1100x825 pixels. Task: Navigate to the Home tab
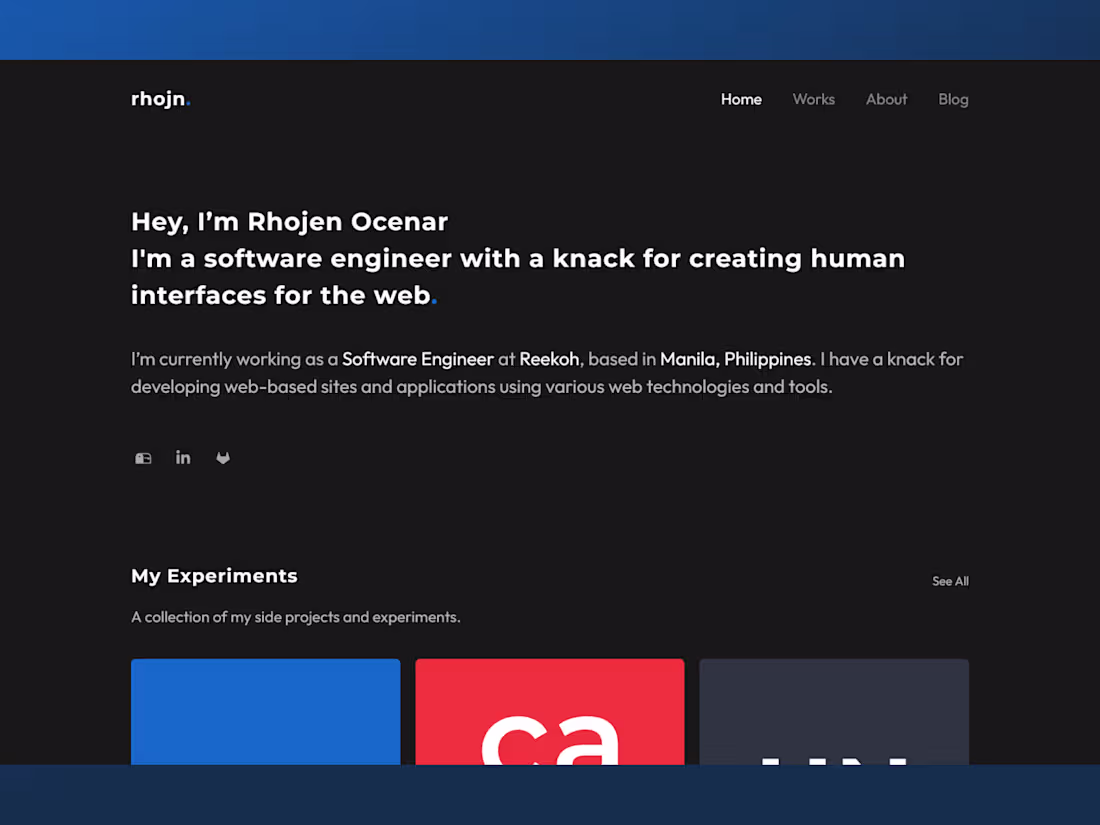741,99
